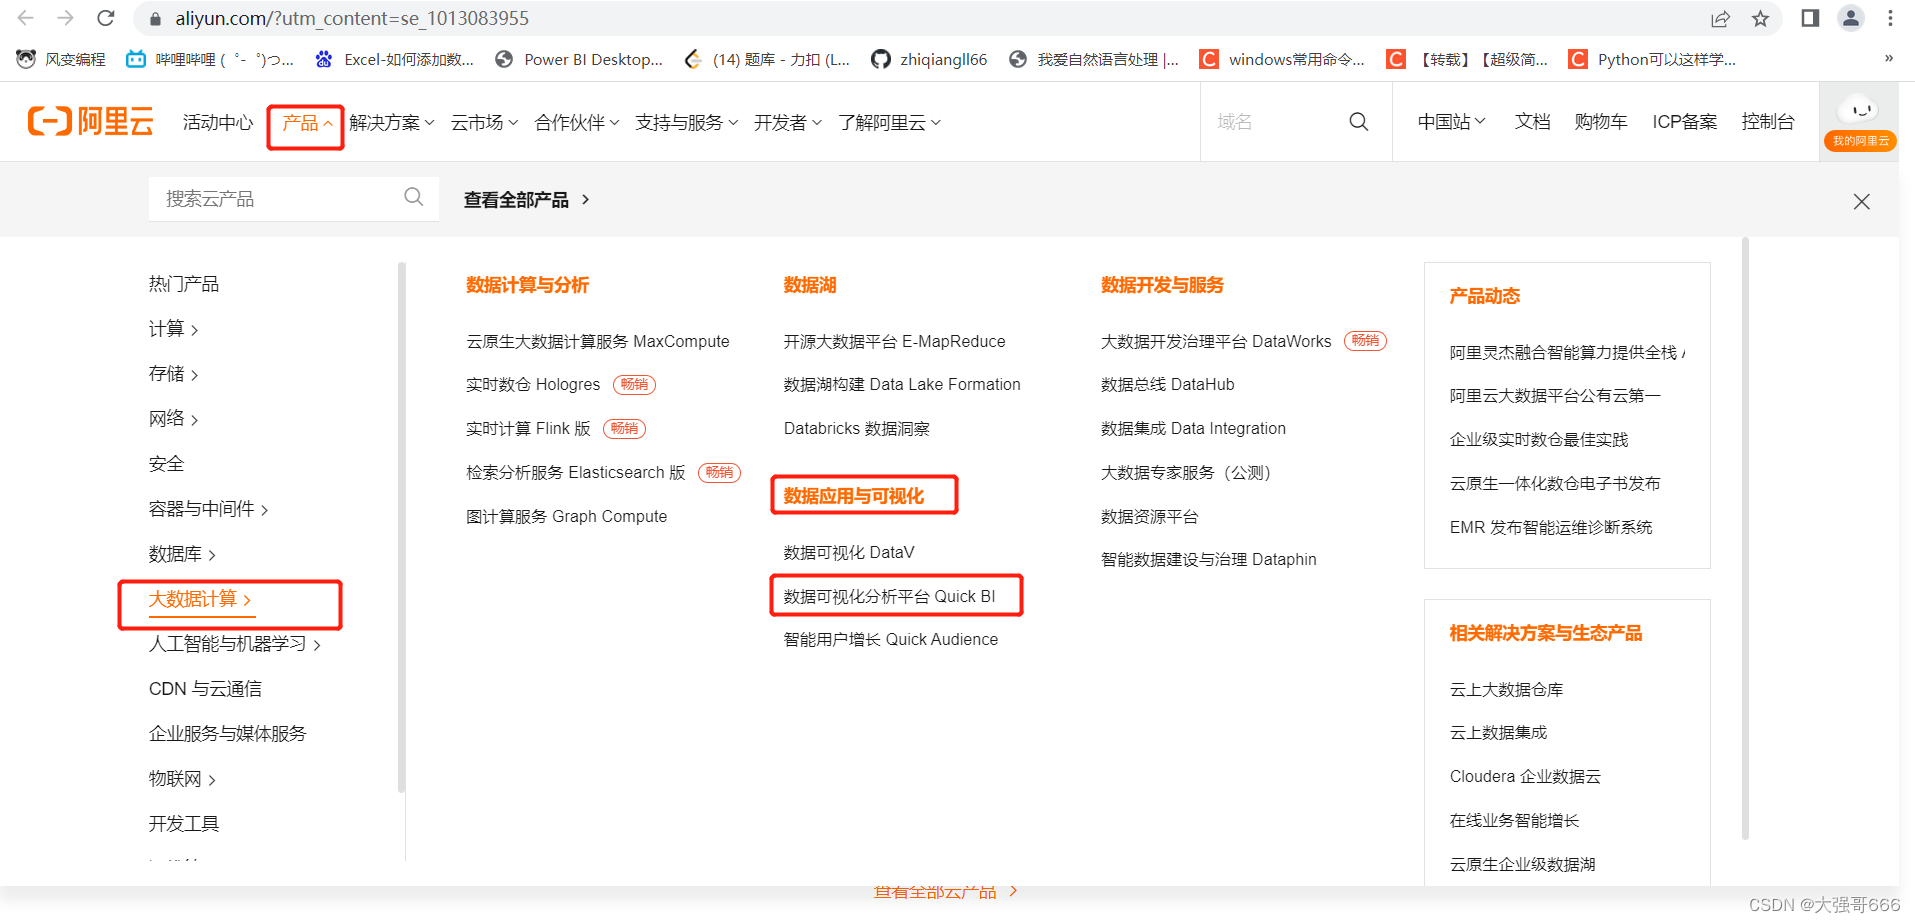This screenshot has width=1915, height=923.
Task: Open the windows常用命令 bookmark
Action: pos(1282,59)
